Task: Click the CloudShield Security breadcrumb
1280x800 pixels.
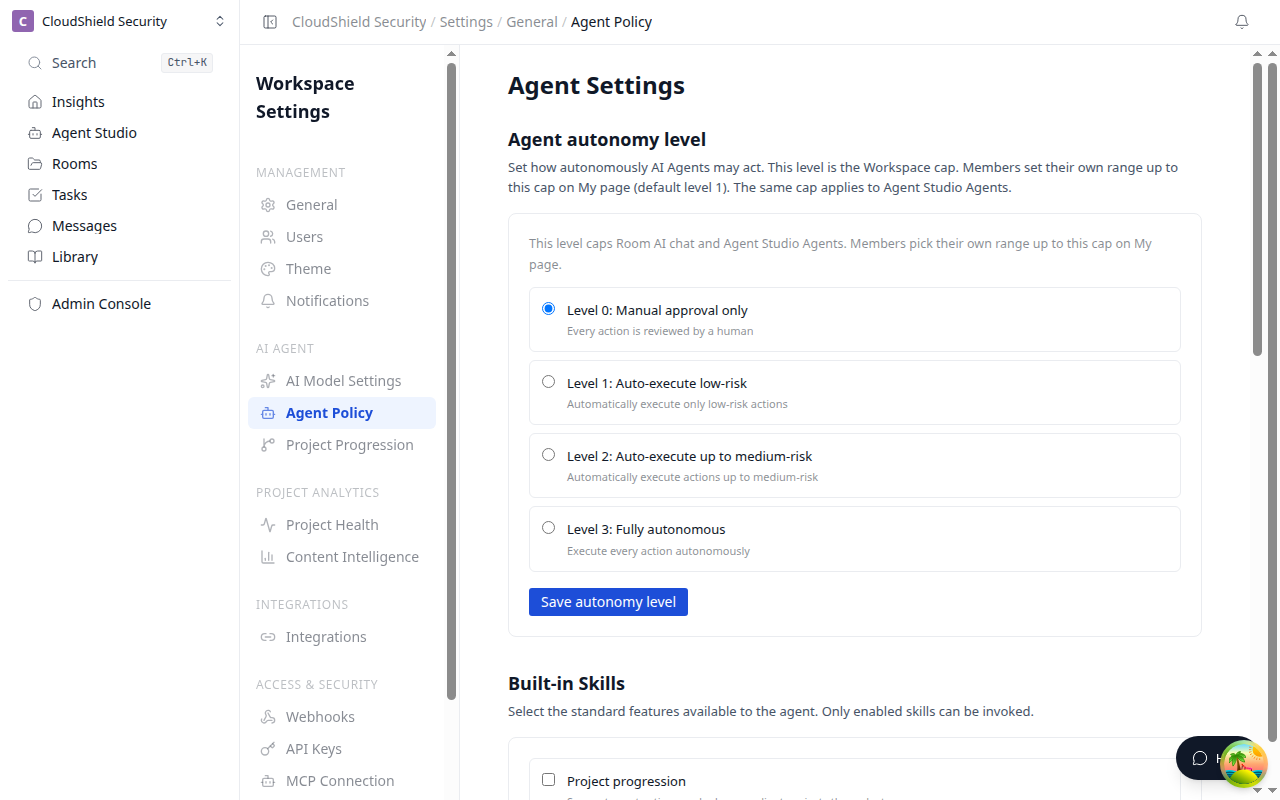Action: click(x=359, y=22)
